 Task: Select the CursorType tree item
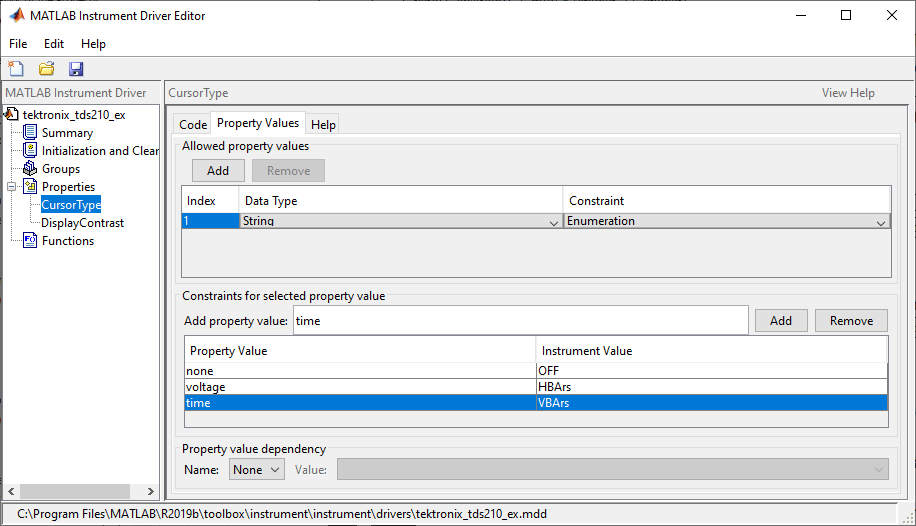(71, 205)
